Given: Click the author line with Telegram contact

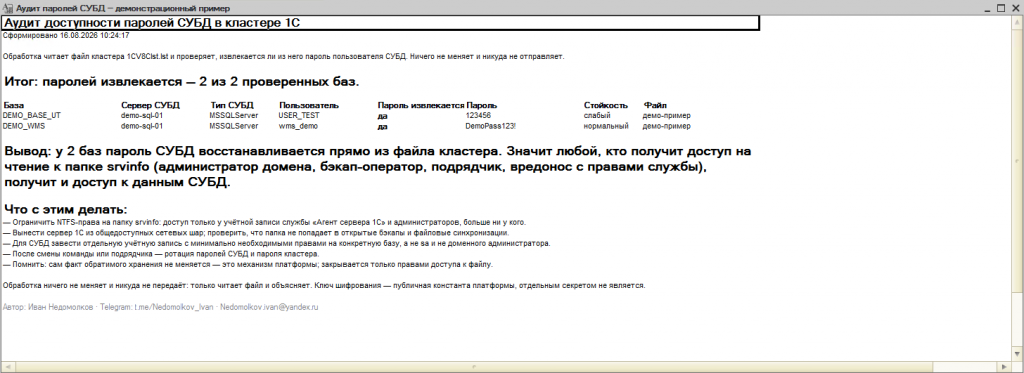Looking at the screenshot, I should pos(161,306).
